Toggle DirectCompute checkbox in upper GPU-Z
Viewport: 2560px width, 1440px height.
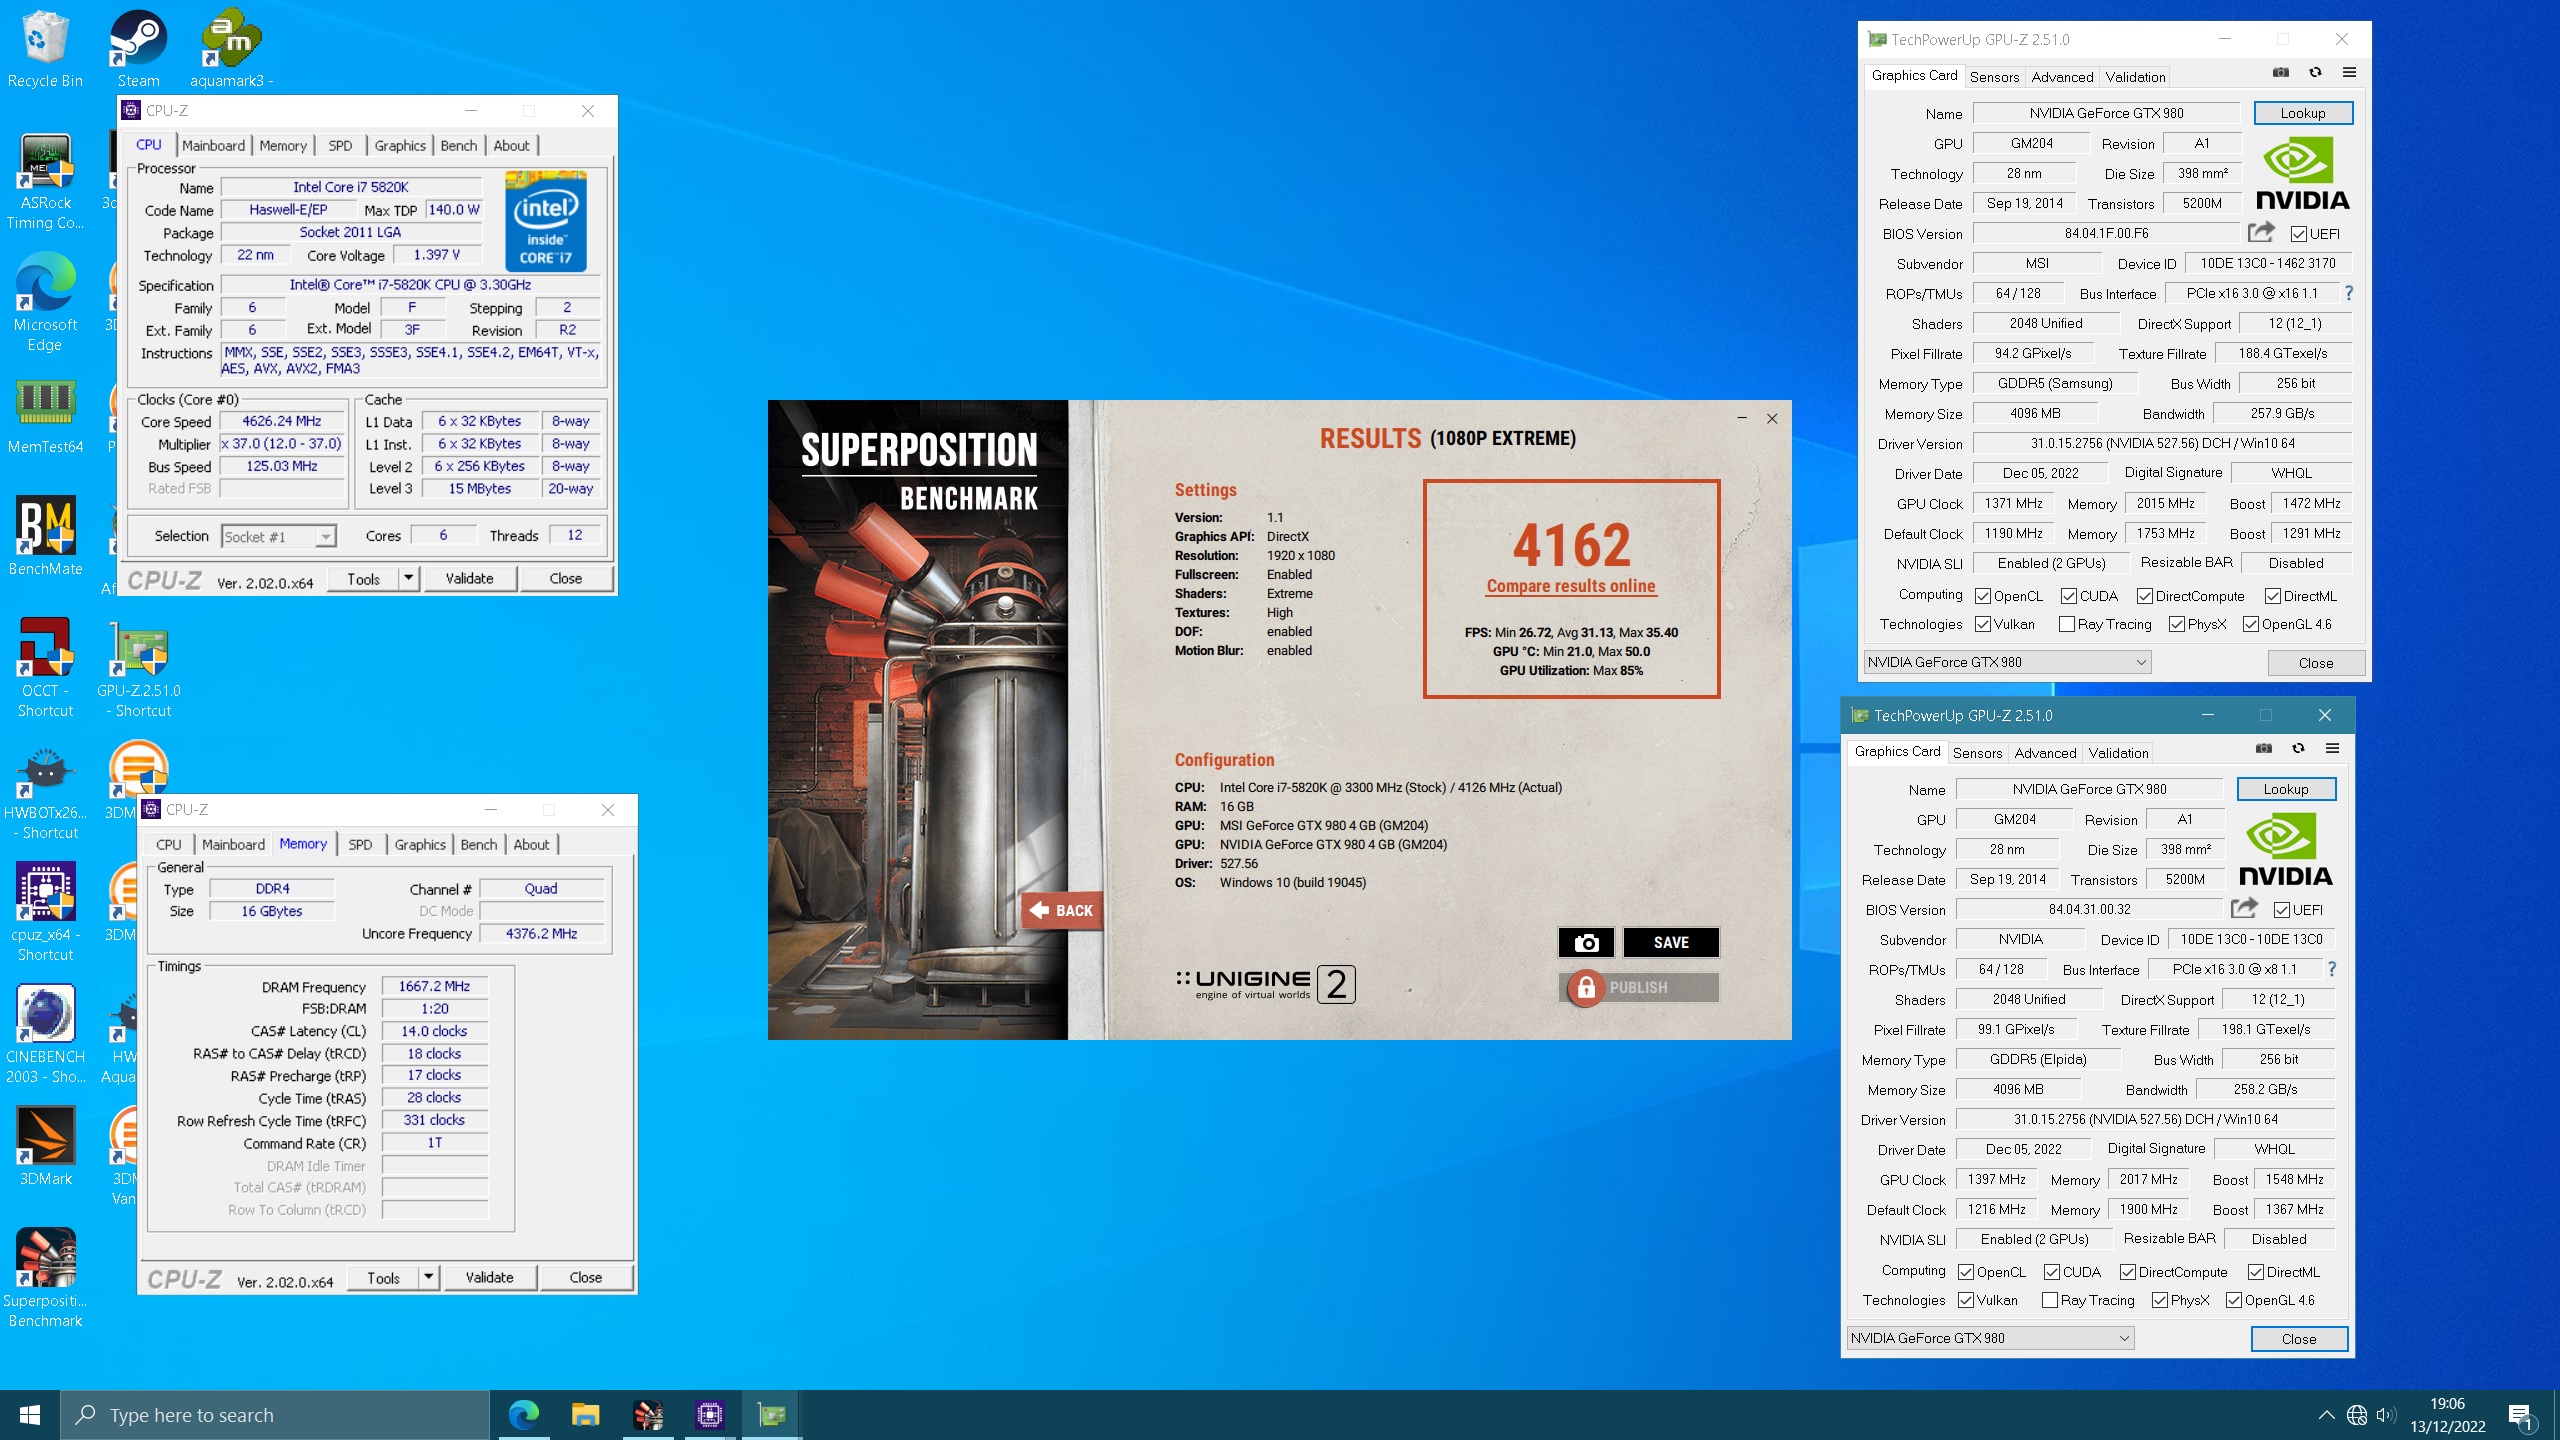[x=2145, y=596]
